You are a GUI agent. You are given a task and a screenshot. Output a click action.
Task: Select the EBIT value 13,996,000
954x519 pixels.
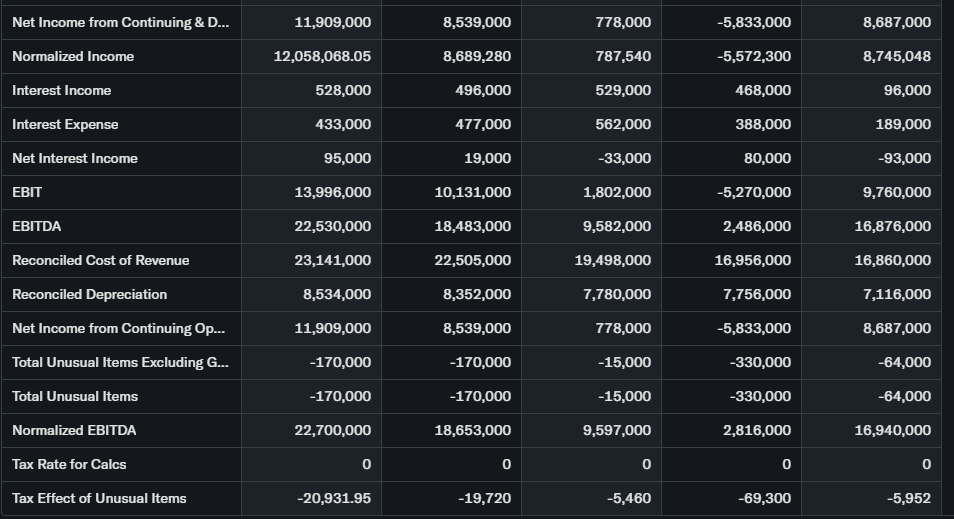click(332, 192)
